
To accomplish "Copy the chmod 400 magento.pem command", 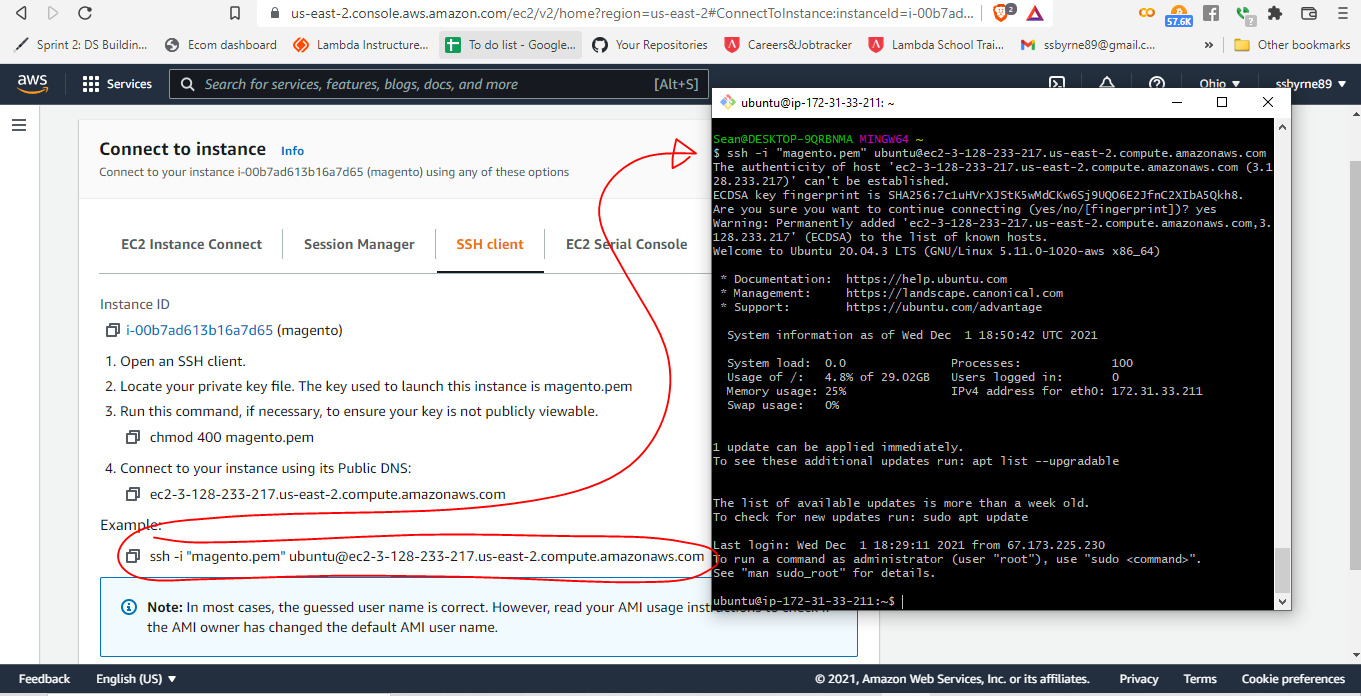I will [132, 437].
